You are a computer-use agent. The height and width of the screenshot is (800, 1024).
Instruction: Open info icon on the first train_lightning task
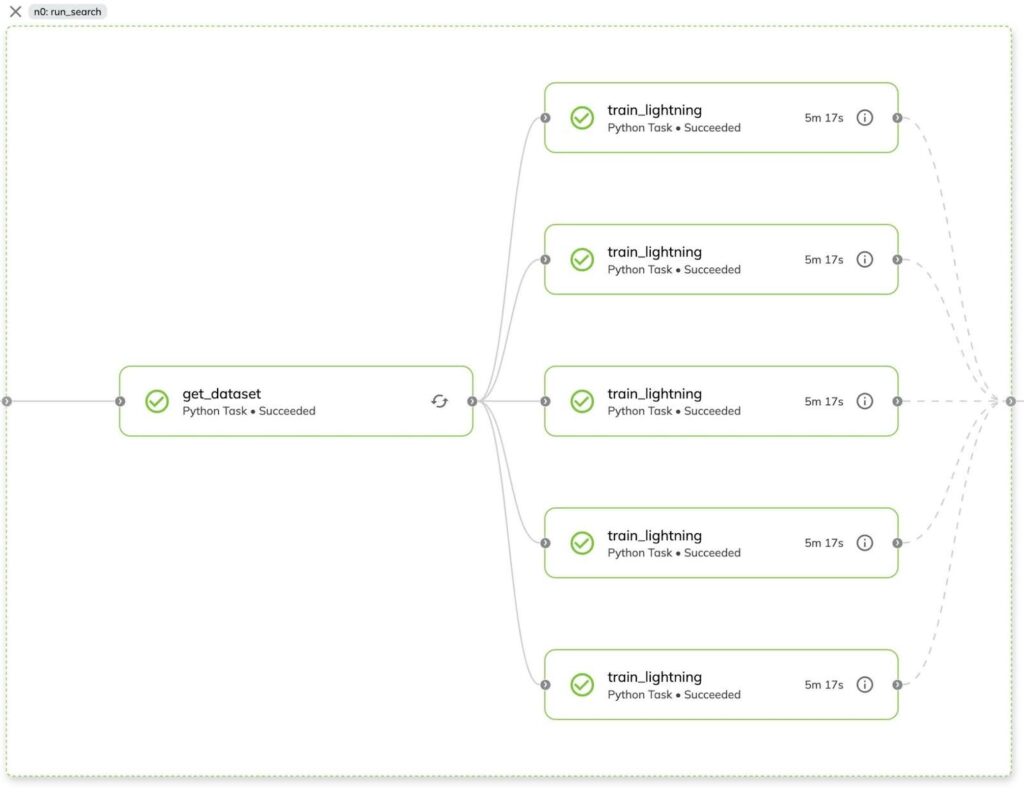(864, 117)
